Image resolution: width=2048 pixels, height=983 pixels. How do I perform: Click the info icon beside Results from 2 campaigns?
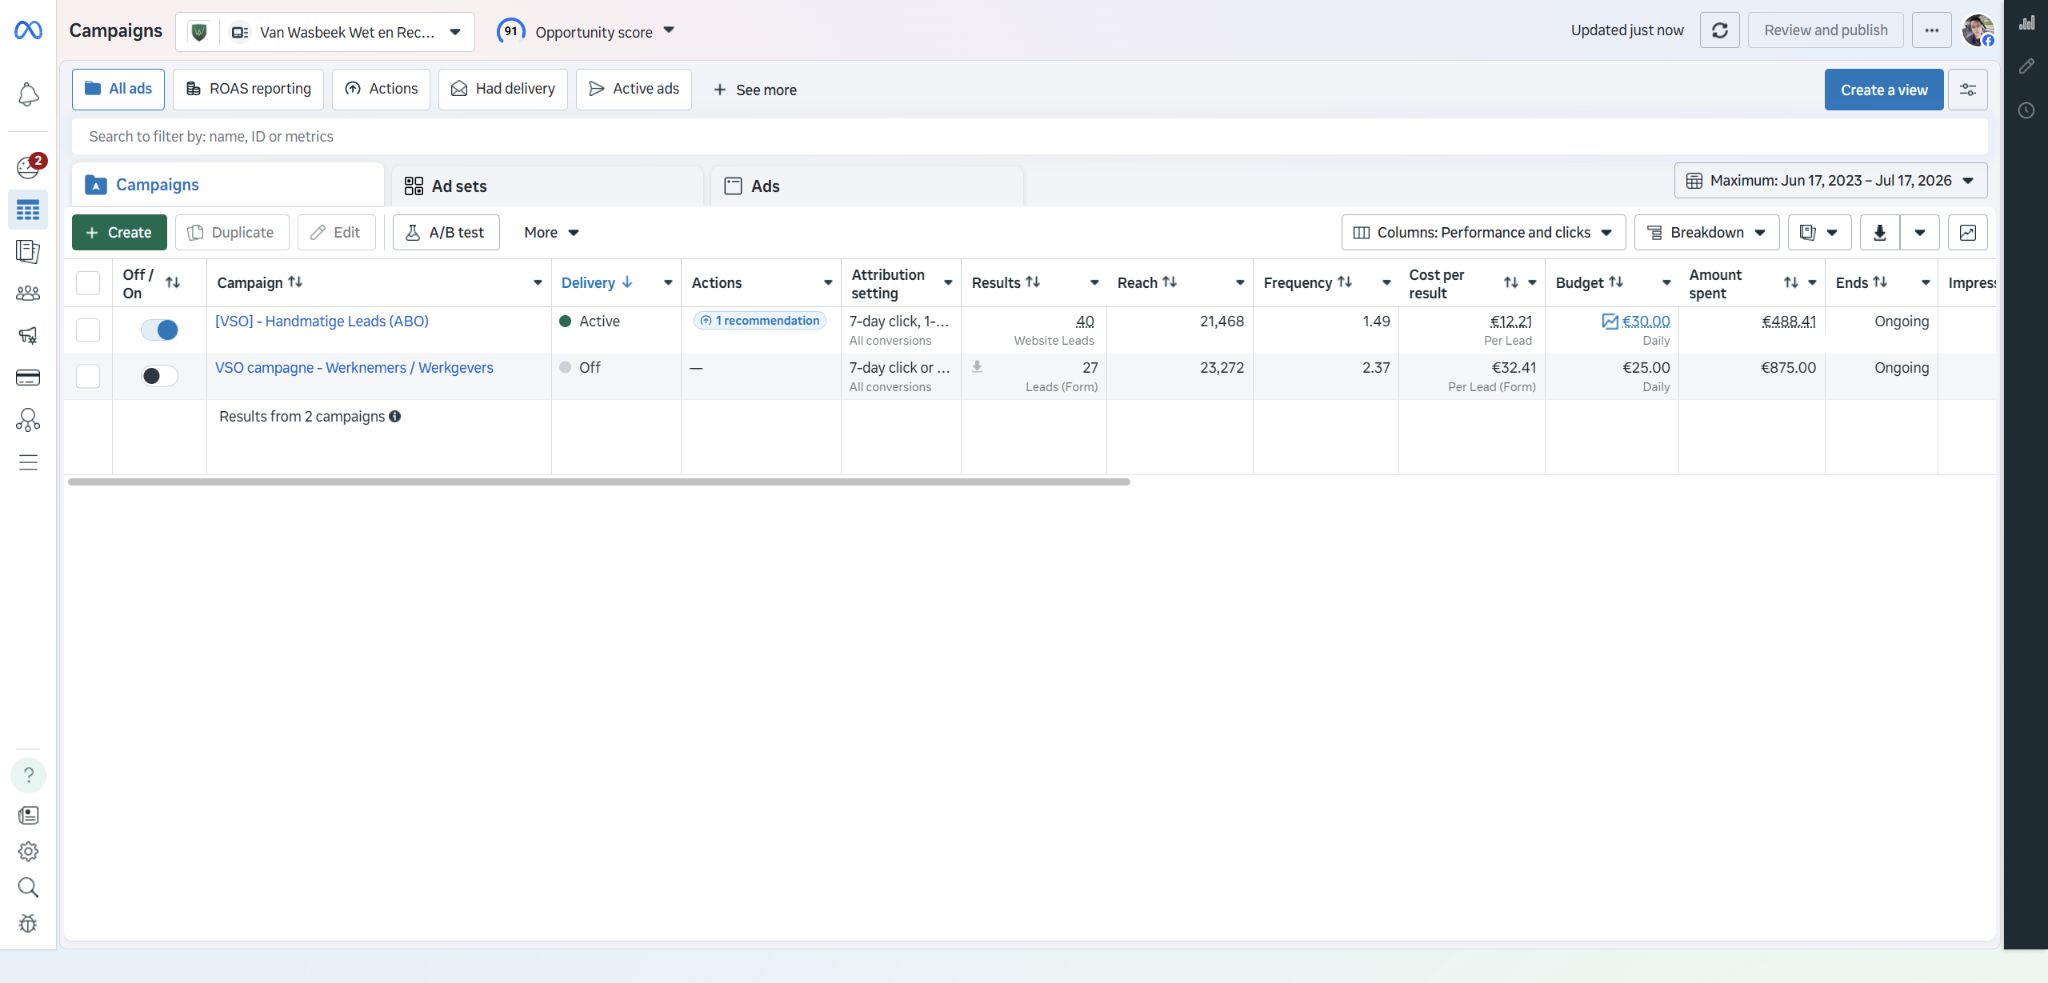[395, 417]
